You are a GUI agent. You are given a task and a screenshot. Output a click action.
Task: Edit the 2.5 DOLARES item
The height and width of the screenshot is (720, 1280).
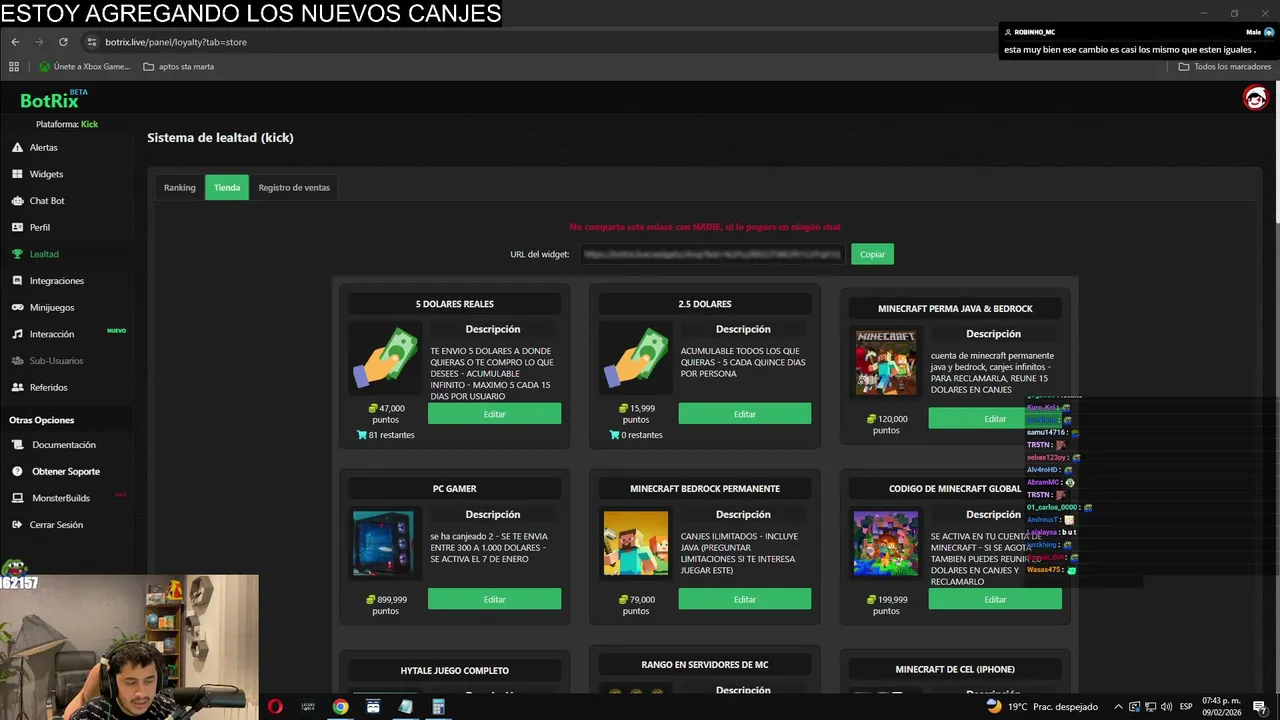(x=744, y=414)
